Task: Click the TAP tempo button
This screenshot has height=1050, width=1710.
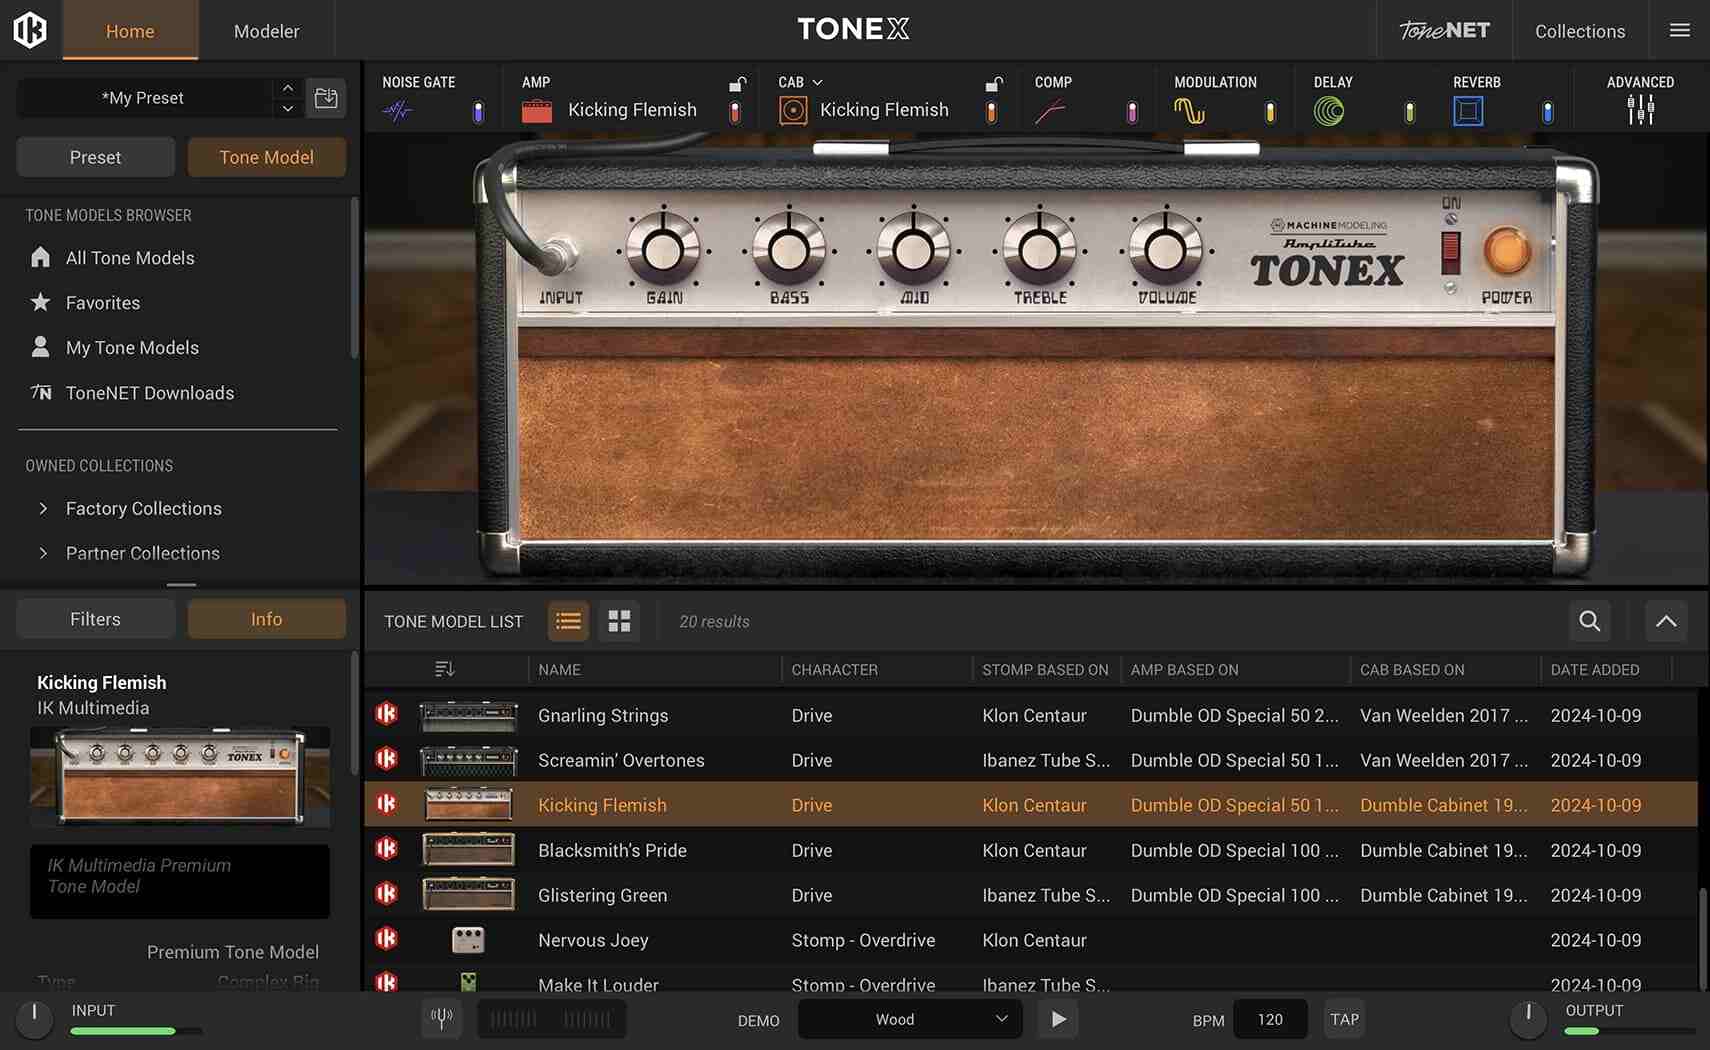Action: pos(1344,1018)
